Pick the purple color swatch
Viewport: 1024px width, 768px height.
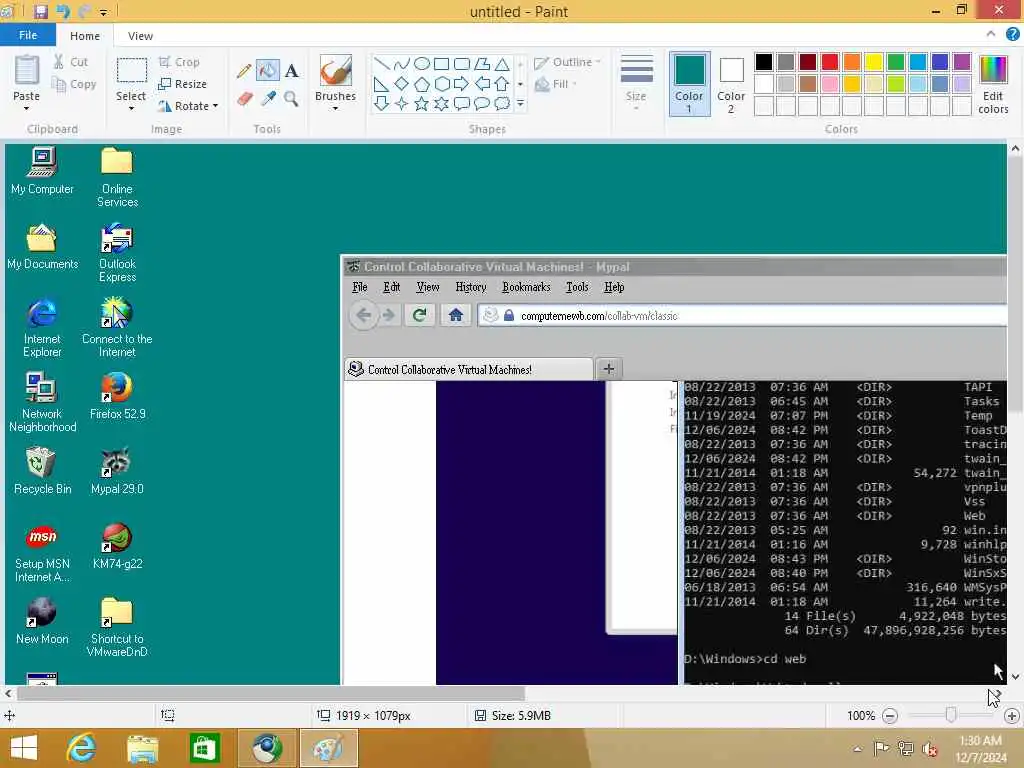[962, 62]
